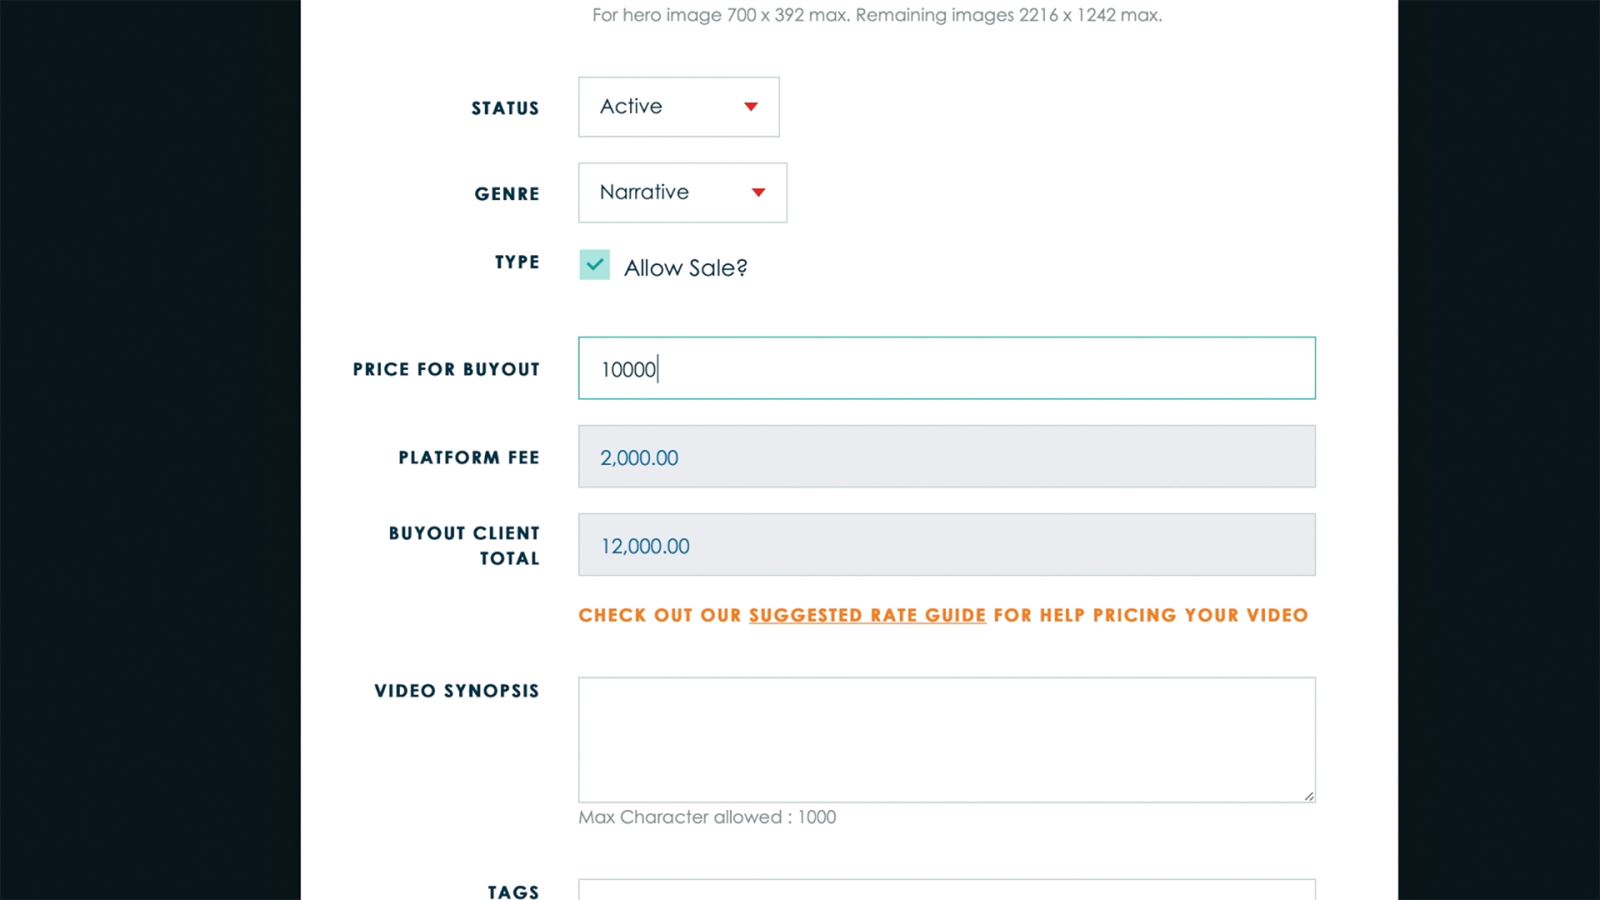Click the VIDEO SYNOPSIS label
1600x900 pixels.
click(x=456, y=691)
